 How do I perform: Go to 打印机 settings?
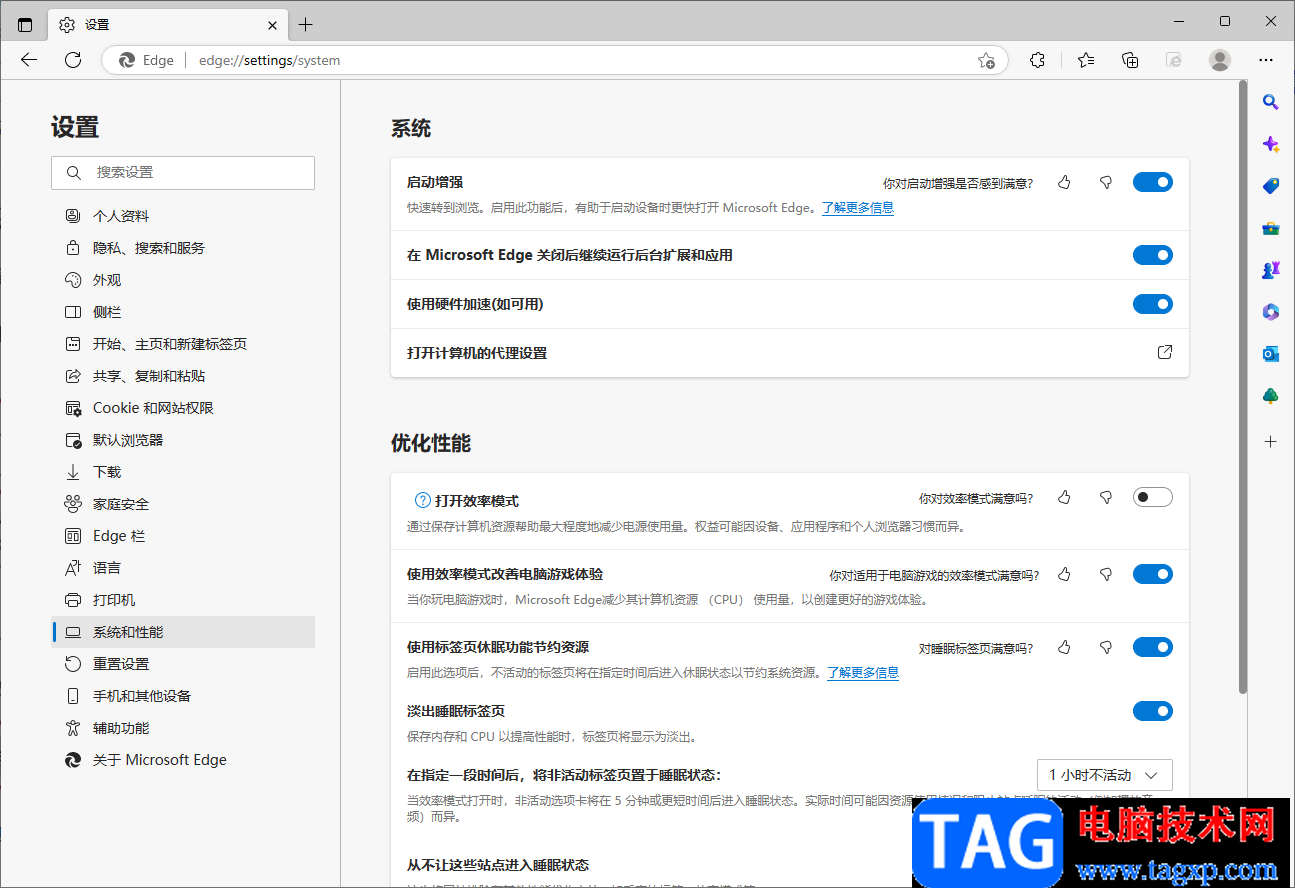point(183,600)
